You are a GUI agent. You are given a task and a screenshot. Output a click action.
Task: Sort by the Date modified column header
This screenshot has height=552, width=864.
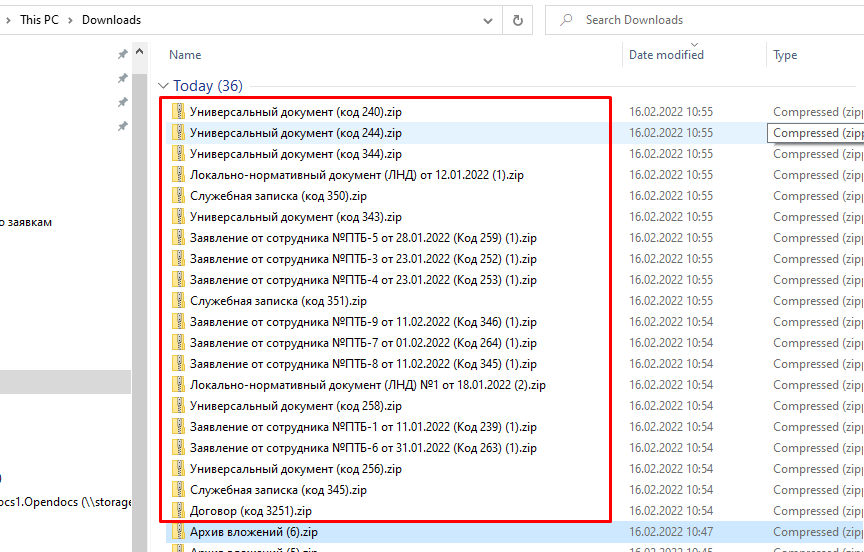click(666, 55)
